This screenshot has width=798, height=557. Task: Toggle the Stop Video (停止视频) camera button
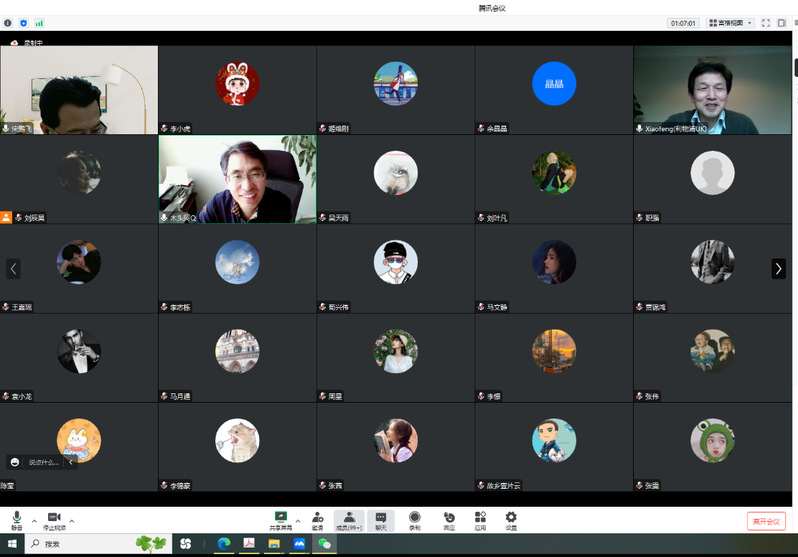[x=54, y=520]
